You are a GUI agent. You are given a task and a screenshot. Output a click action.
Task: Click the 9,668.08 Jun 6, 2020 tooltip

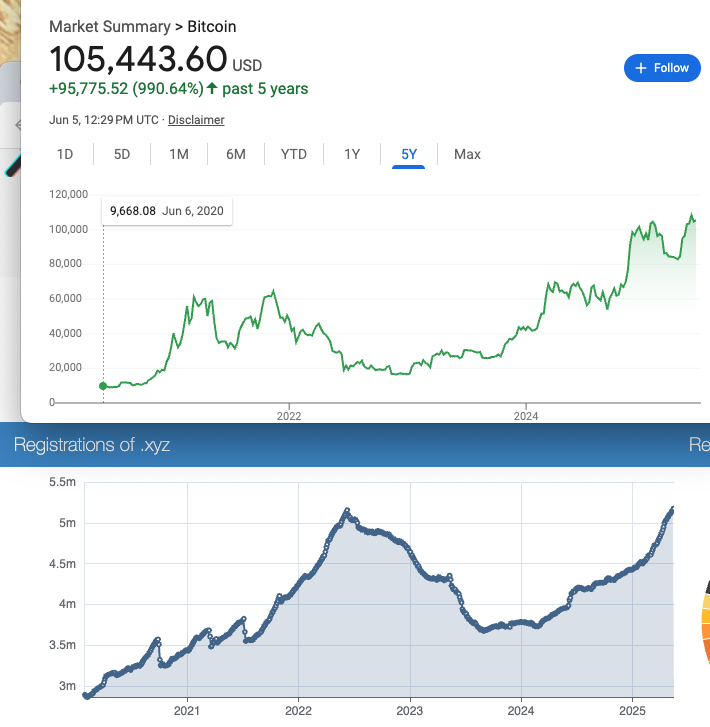pos(167,211)
